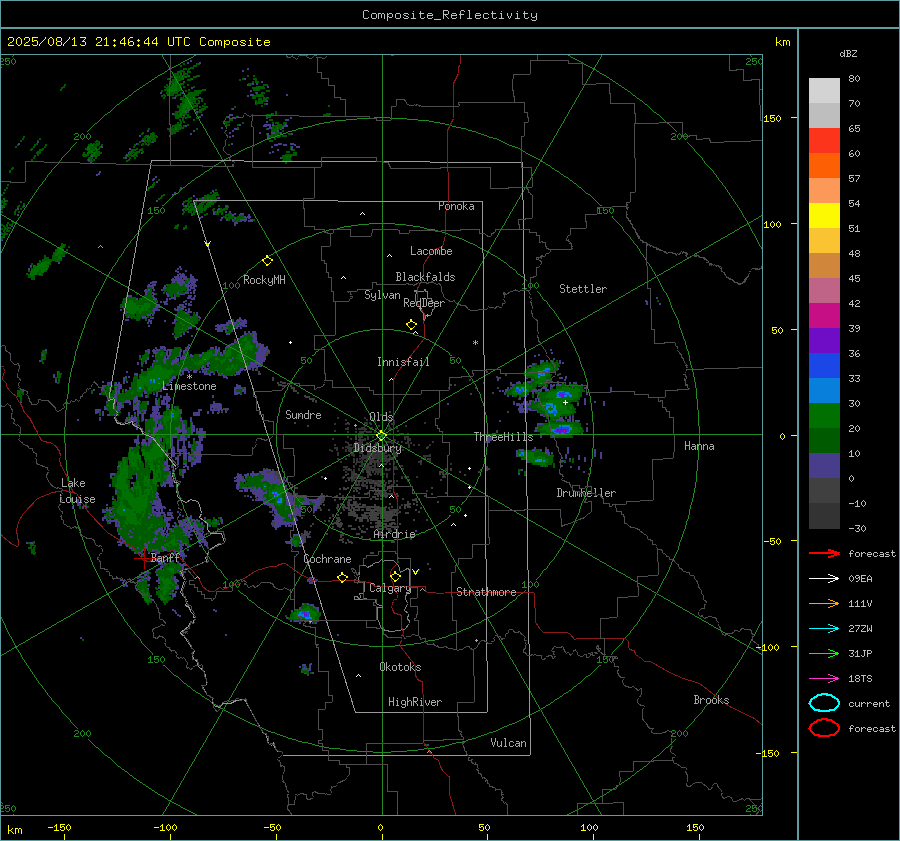Click the Limestone label
This screenshot has height=841, width=900.
(189, 386)
